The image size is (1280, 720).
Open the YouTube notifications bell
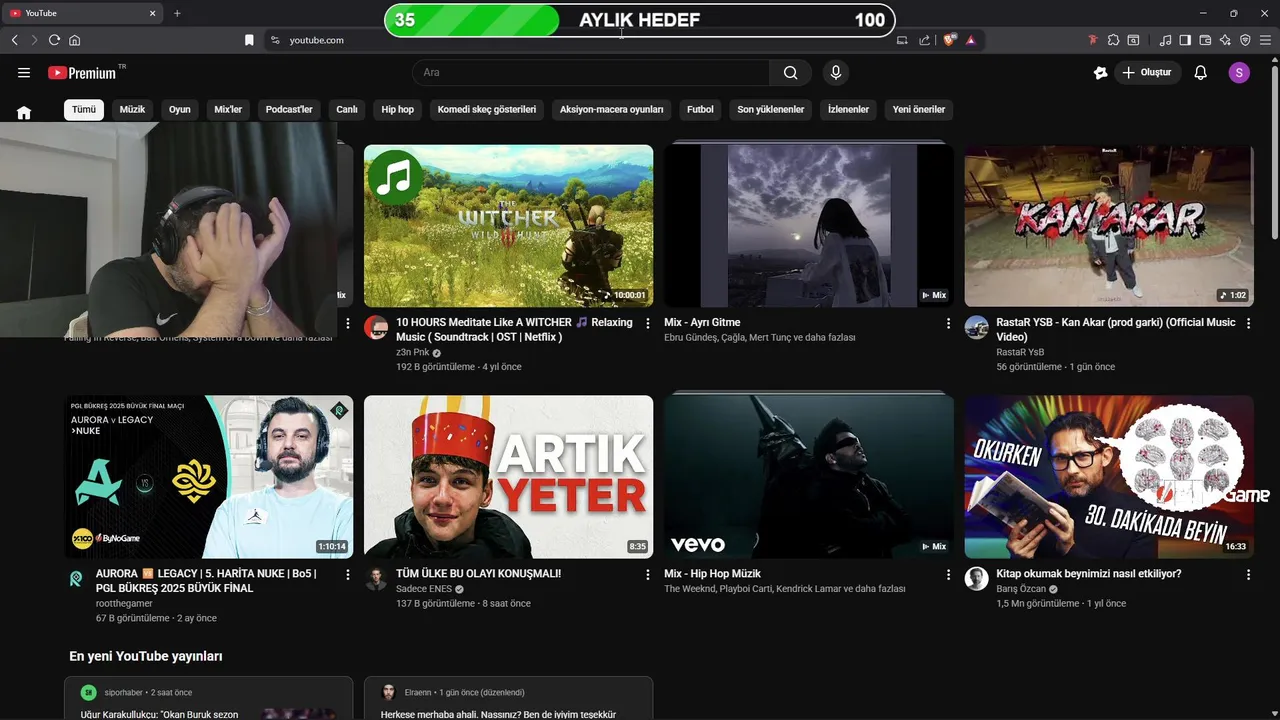(x=1201, y=72)
